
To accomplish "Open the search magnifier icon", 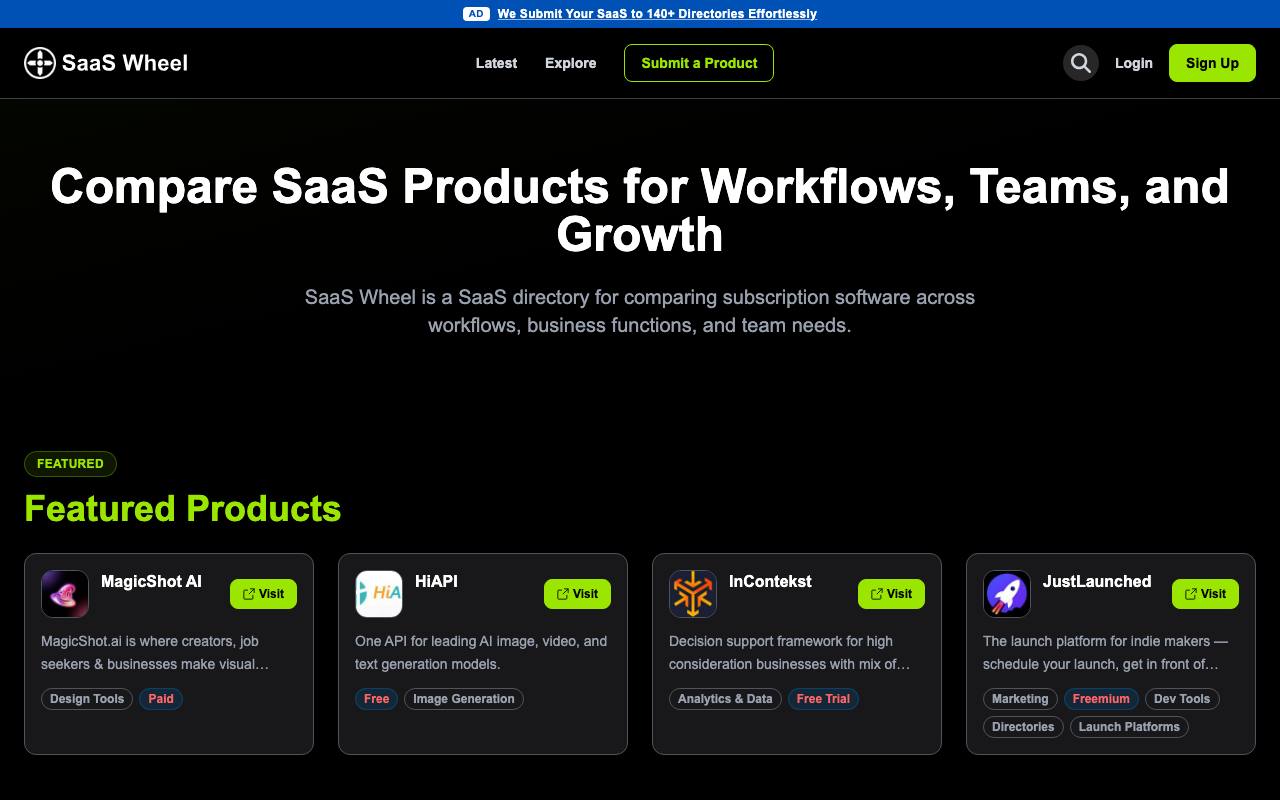I will (x=1080, y=63).
